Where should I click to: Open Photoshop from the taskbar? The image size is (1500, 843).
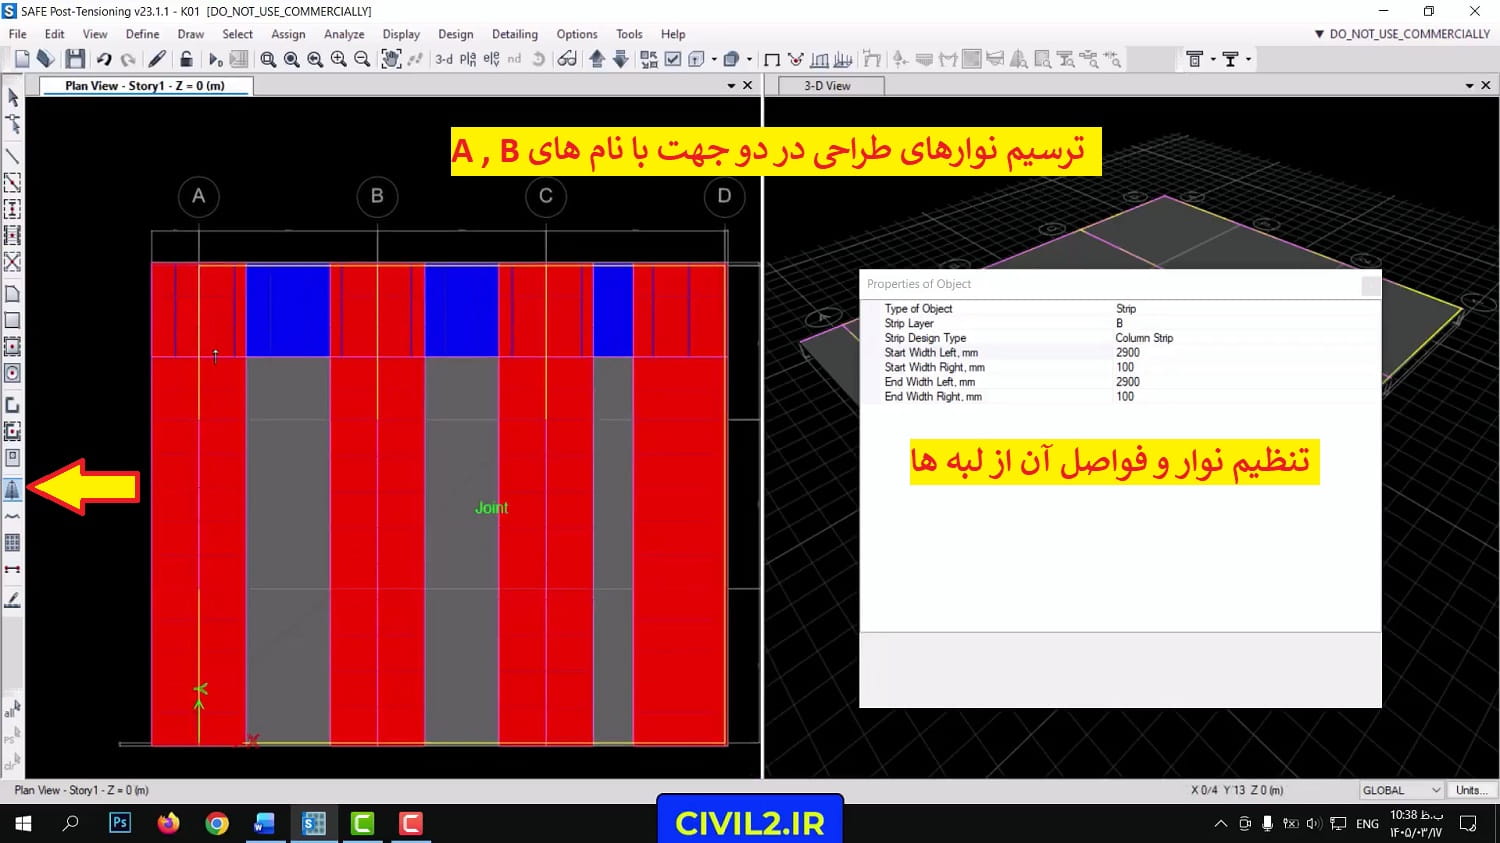point(120,823)
